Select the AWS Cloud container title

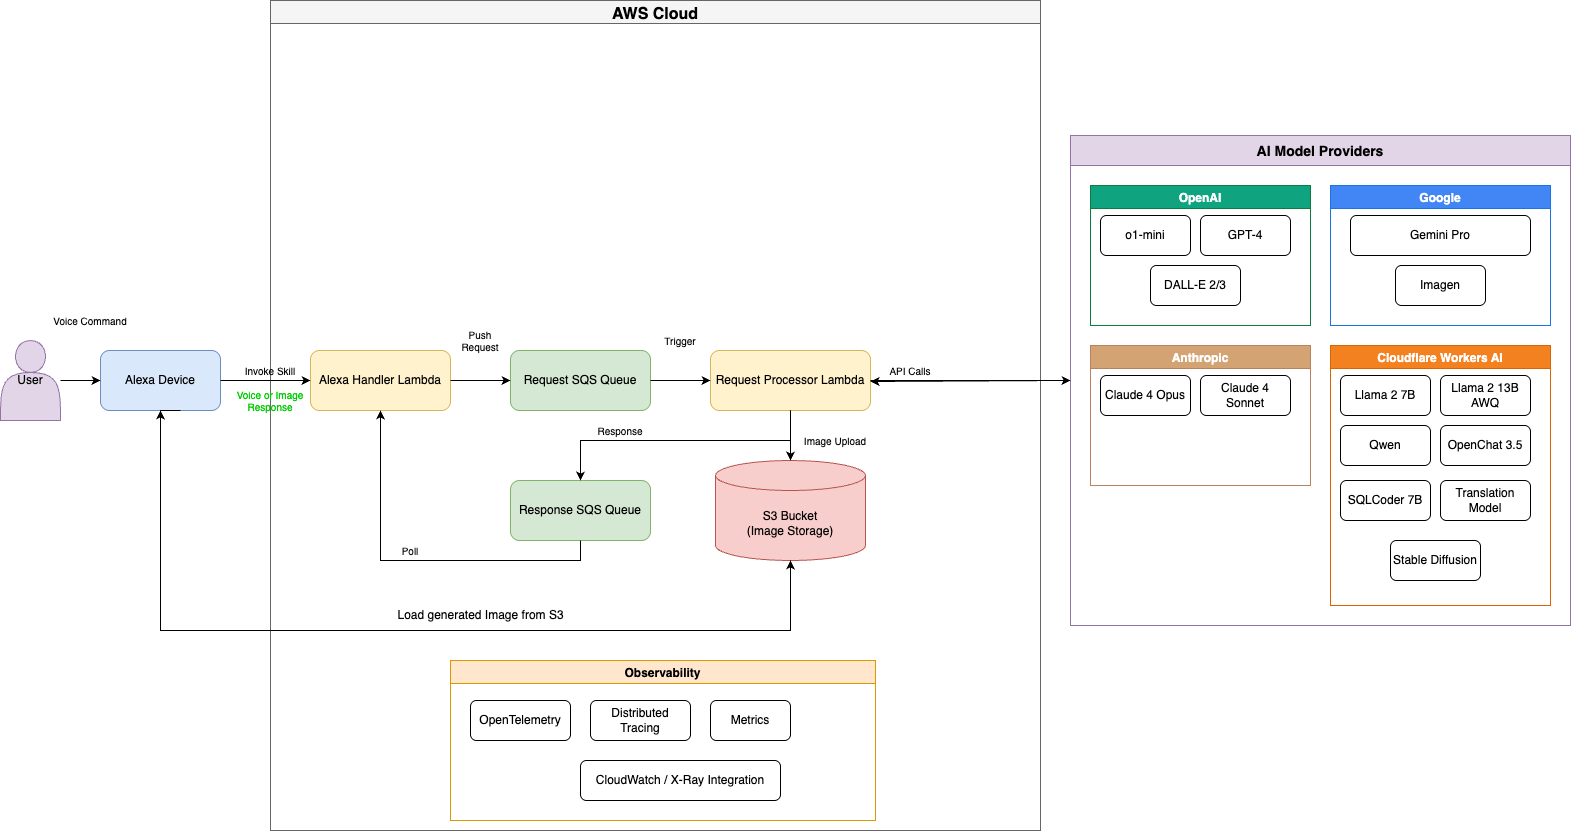[x=655, y=12]
